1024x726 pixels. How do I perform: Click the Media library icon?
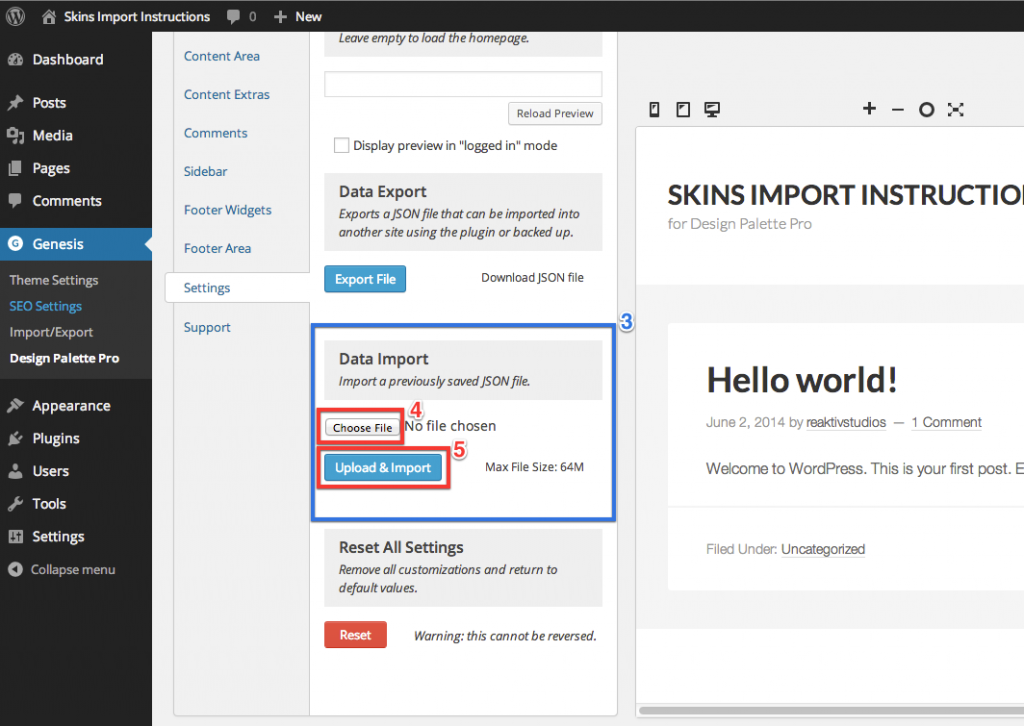point(16,135)
